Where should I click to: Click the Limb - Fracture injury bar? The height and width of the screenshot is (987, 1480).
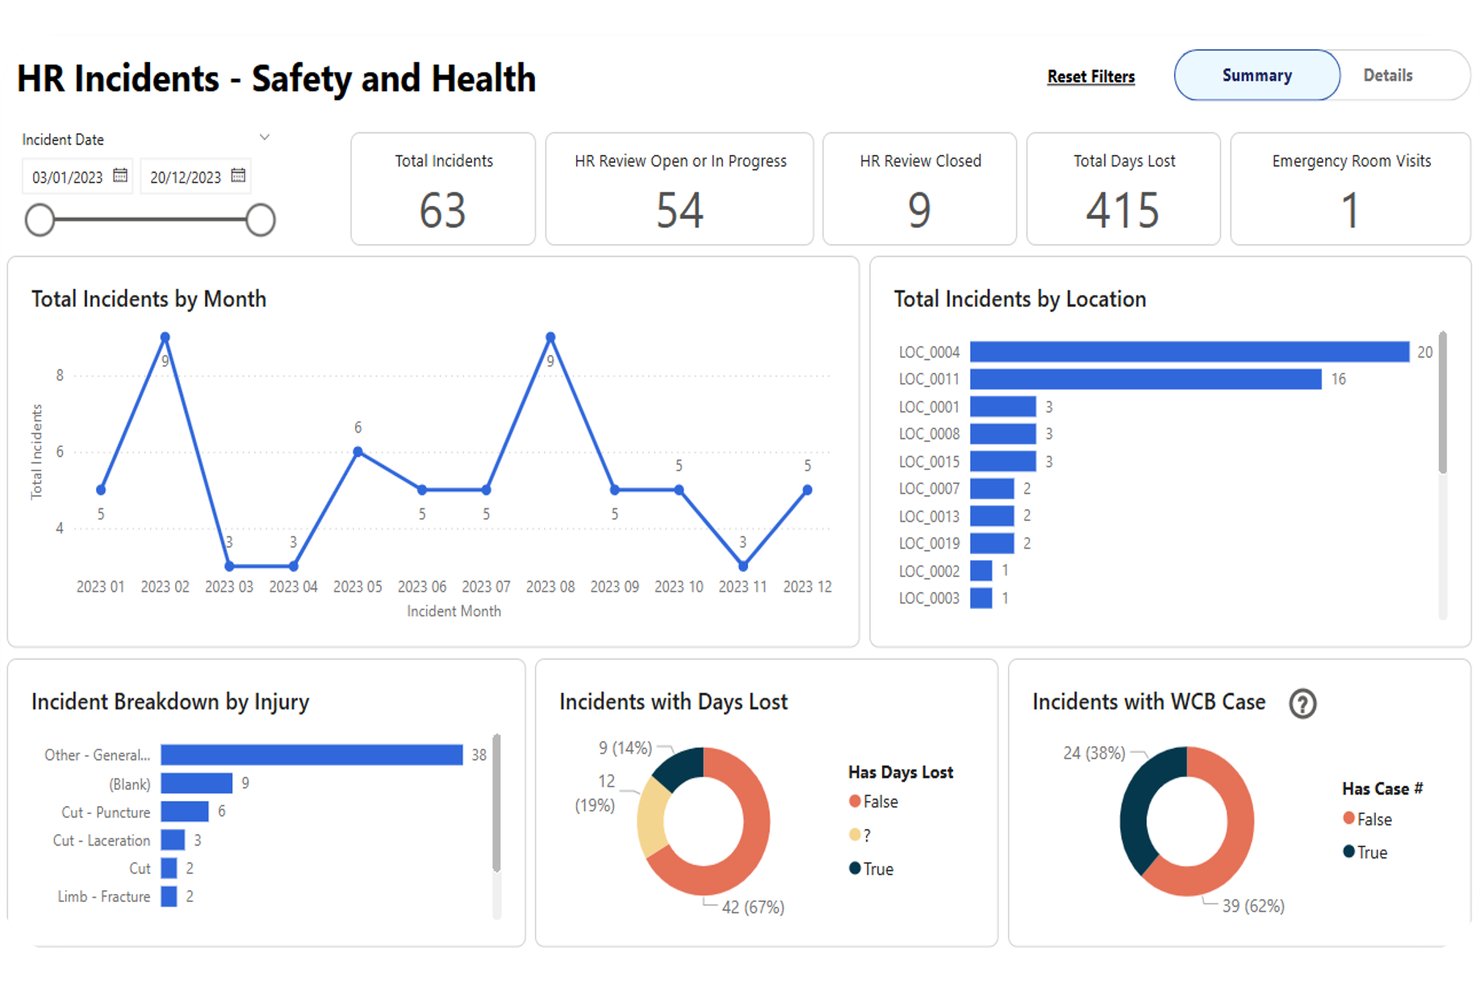(x=169, y=896)
